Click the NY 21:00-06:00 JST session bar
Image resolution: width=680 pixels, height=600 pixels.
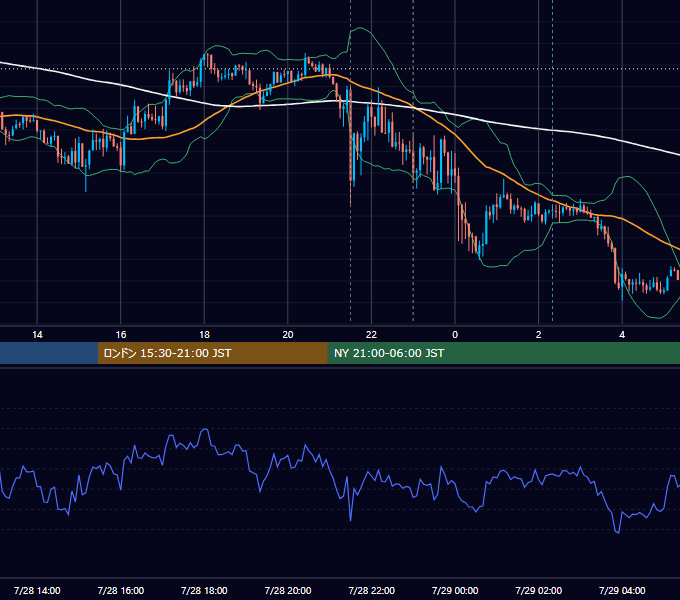pos(503,353)
